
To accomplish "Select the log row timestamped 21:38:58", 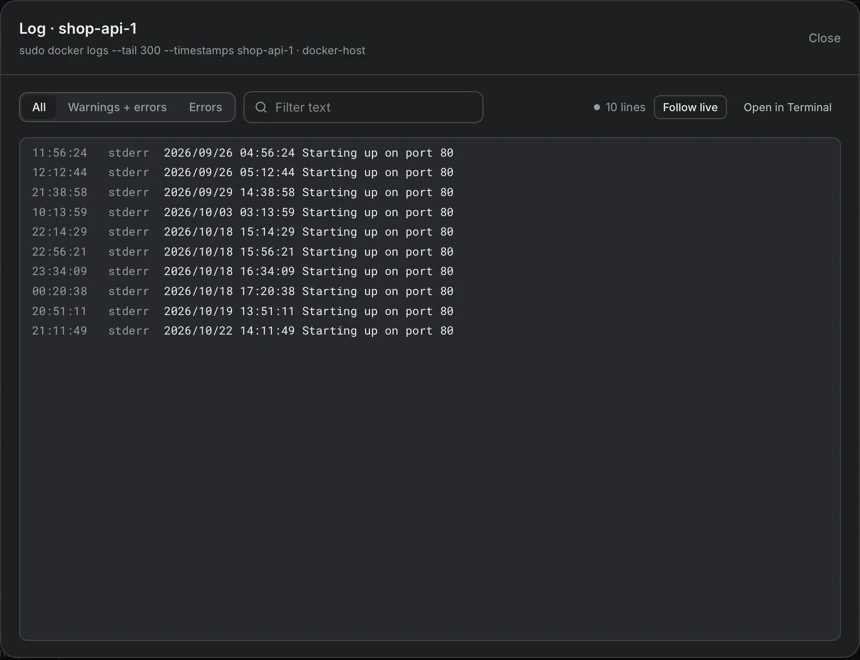I will pyautogui.click(x=429, y=192).
